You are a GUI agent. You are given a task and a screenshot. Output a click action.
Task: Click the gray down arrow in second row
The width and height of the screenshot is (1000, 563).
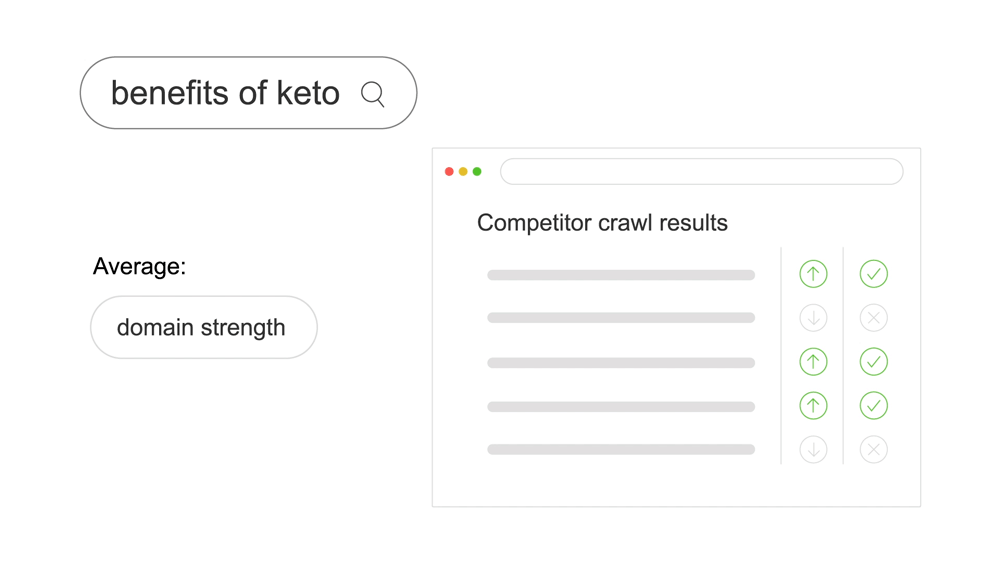pyautogui.click(x=813, y=318)
